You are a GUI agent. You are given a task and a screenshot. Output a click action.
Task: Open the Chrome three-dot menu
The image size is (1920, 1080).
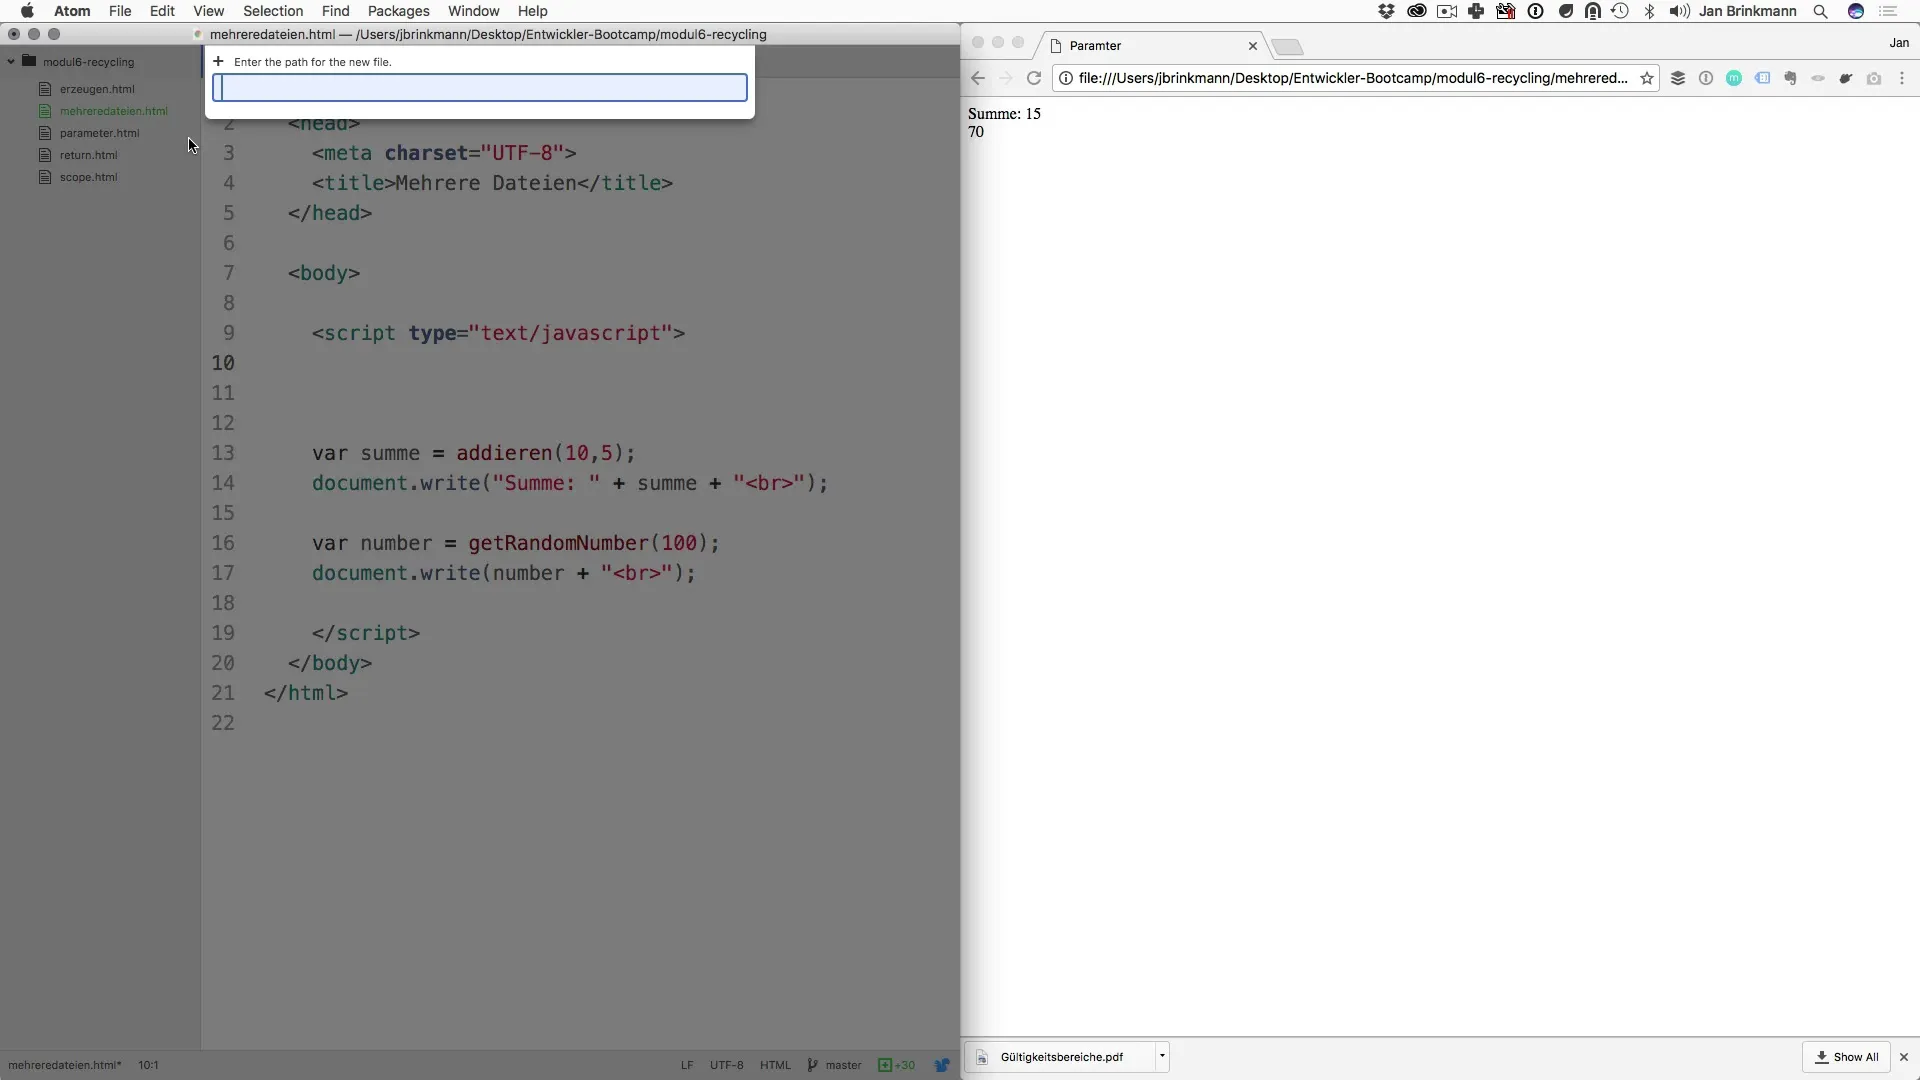pyautogui.click(x=1902, y=78)
